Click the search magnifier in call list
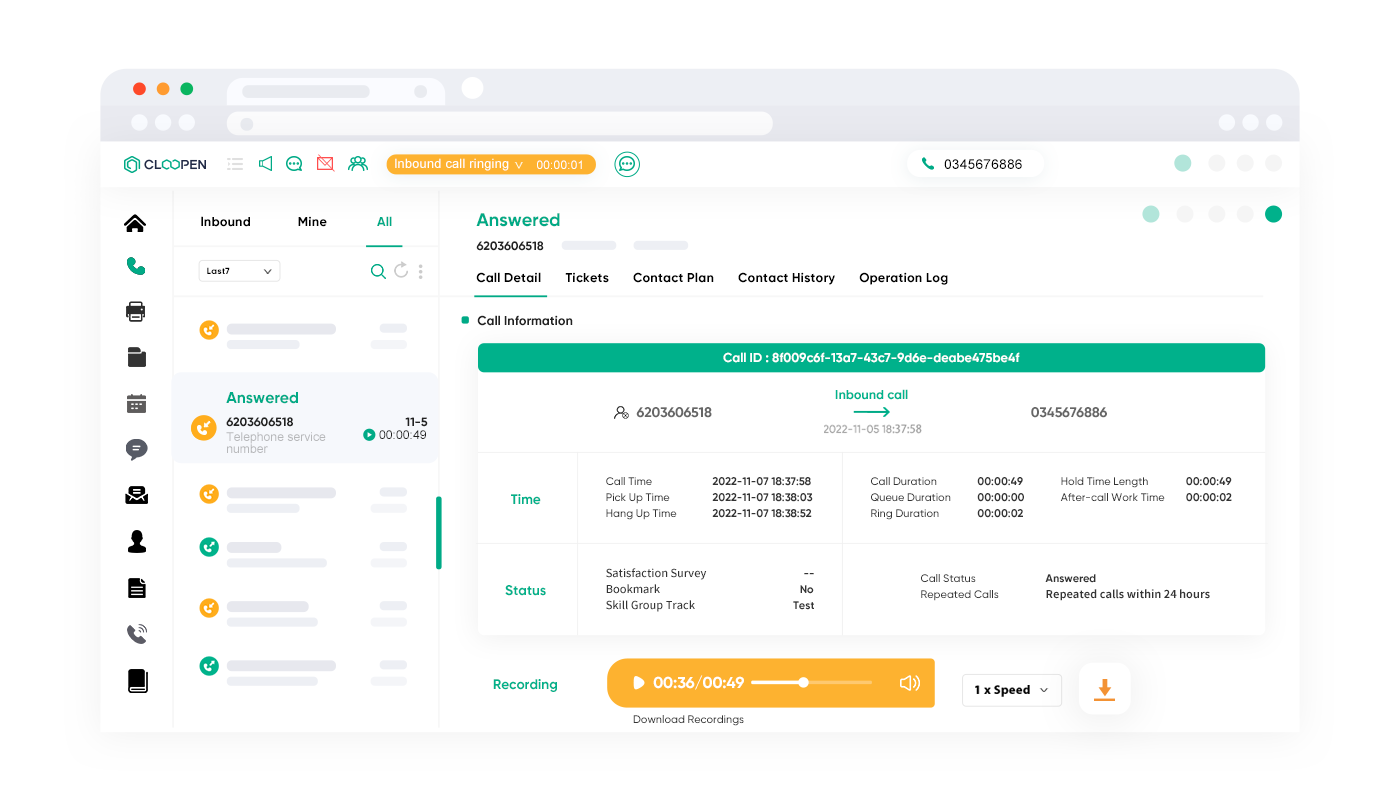 (x=378, y=271)
